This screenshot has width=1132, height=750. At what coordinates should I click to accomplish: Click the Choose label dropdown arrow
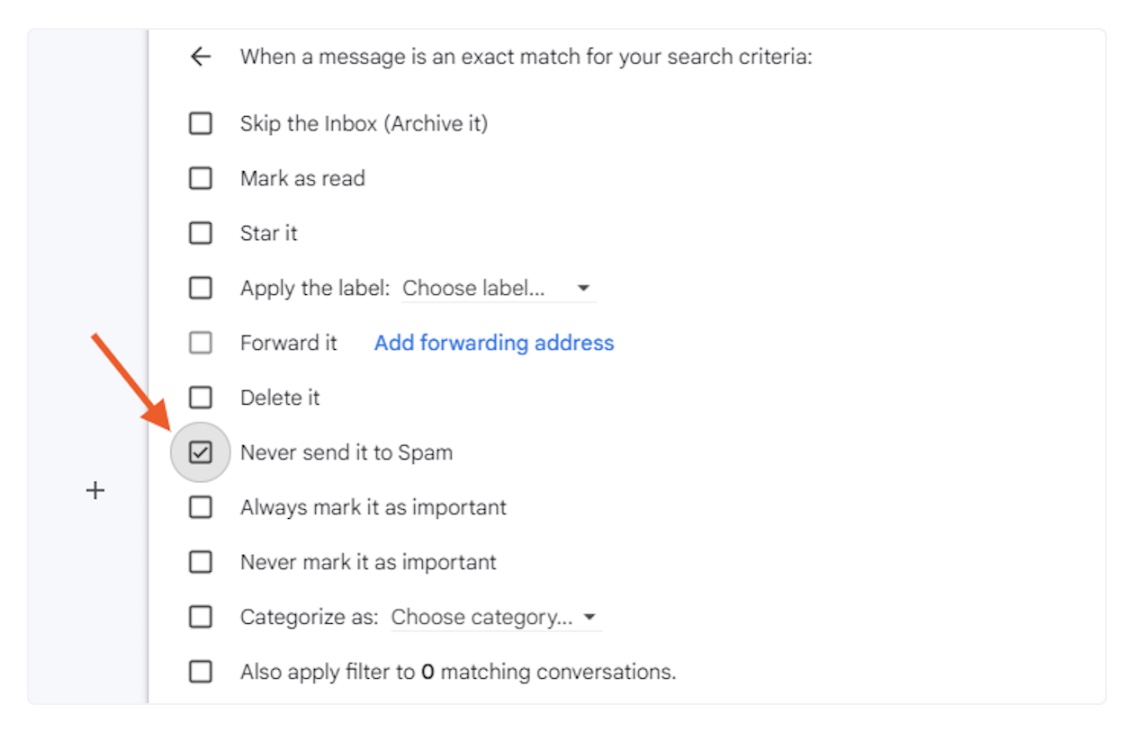coord(583,288)
